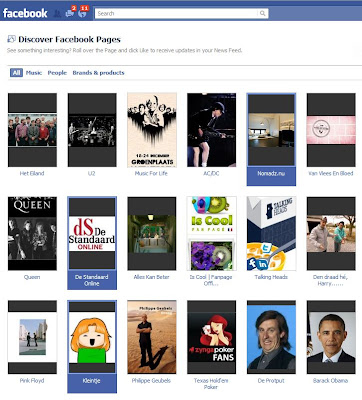Open the Kleintje cartoon thumbnail

pyautogui.click(x=92, y=337)
